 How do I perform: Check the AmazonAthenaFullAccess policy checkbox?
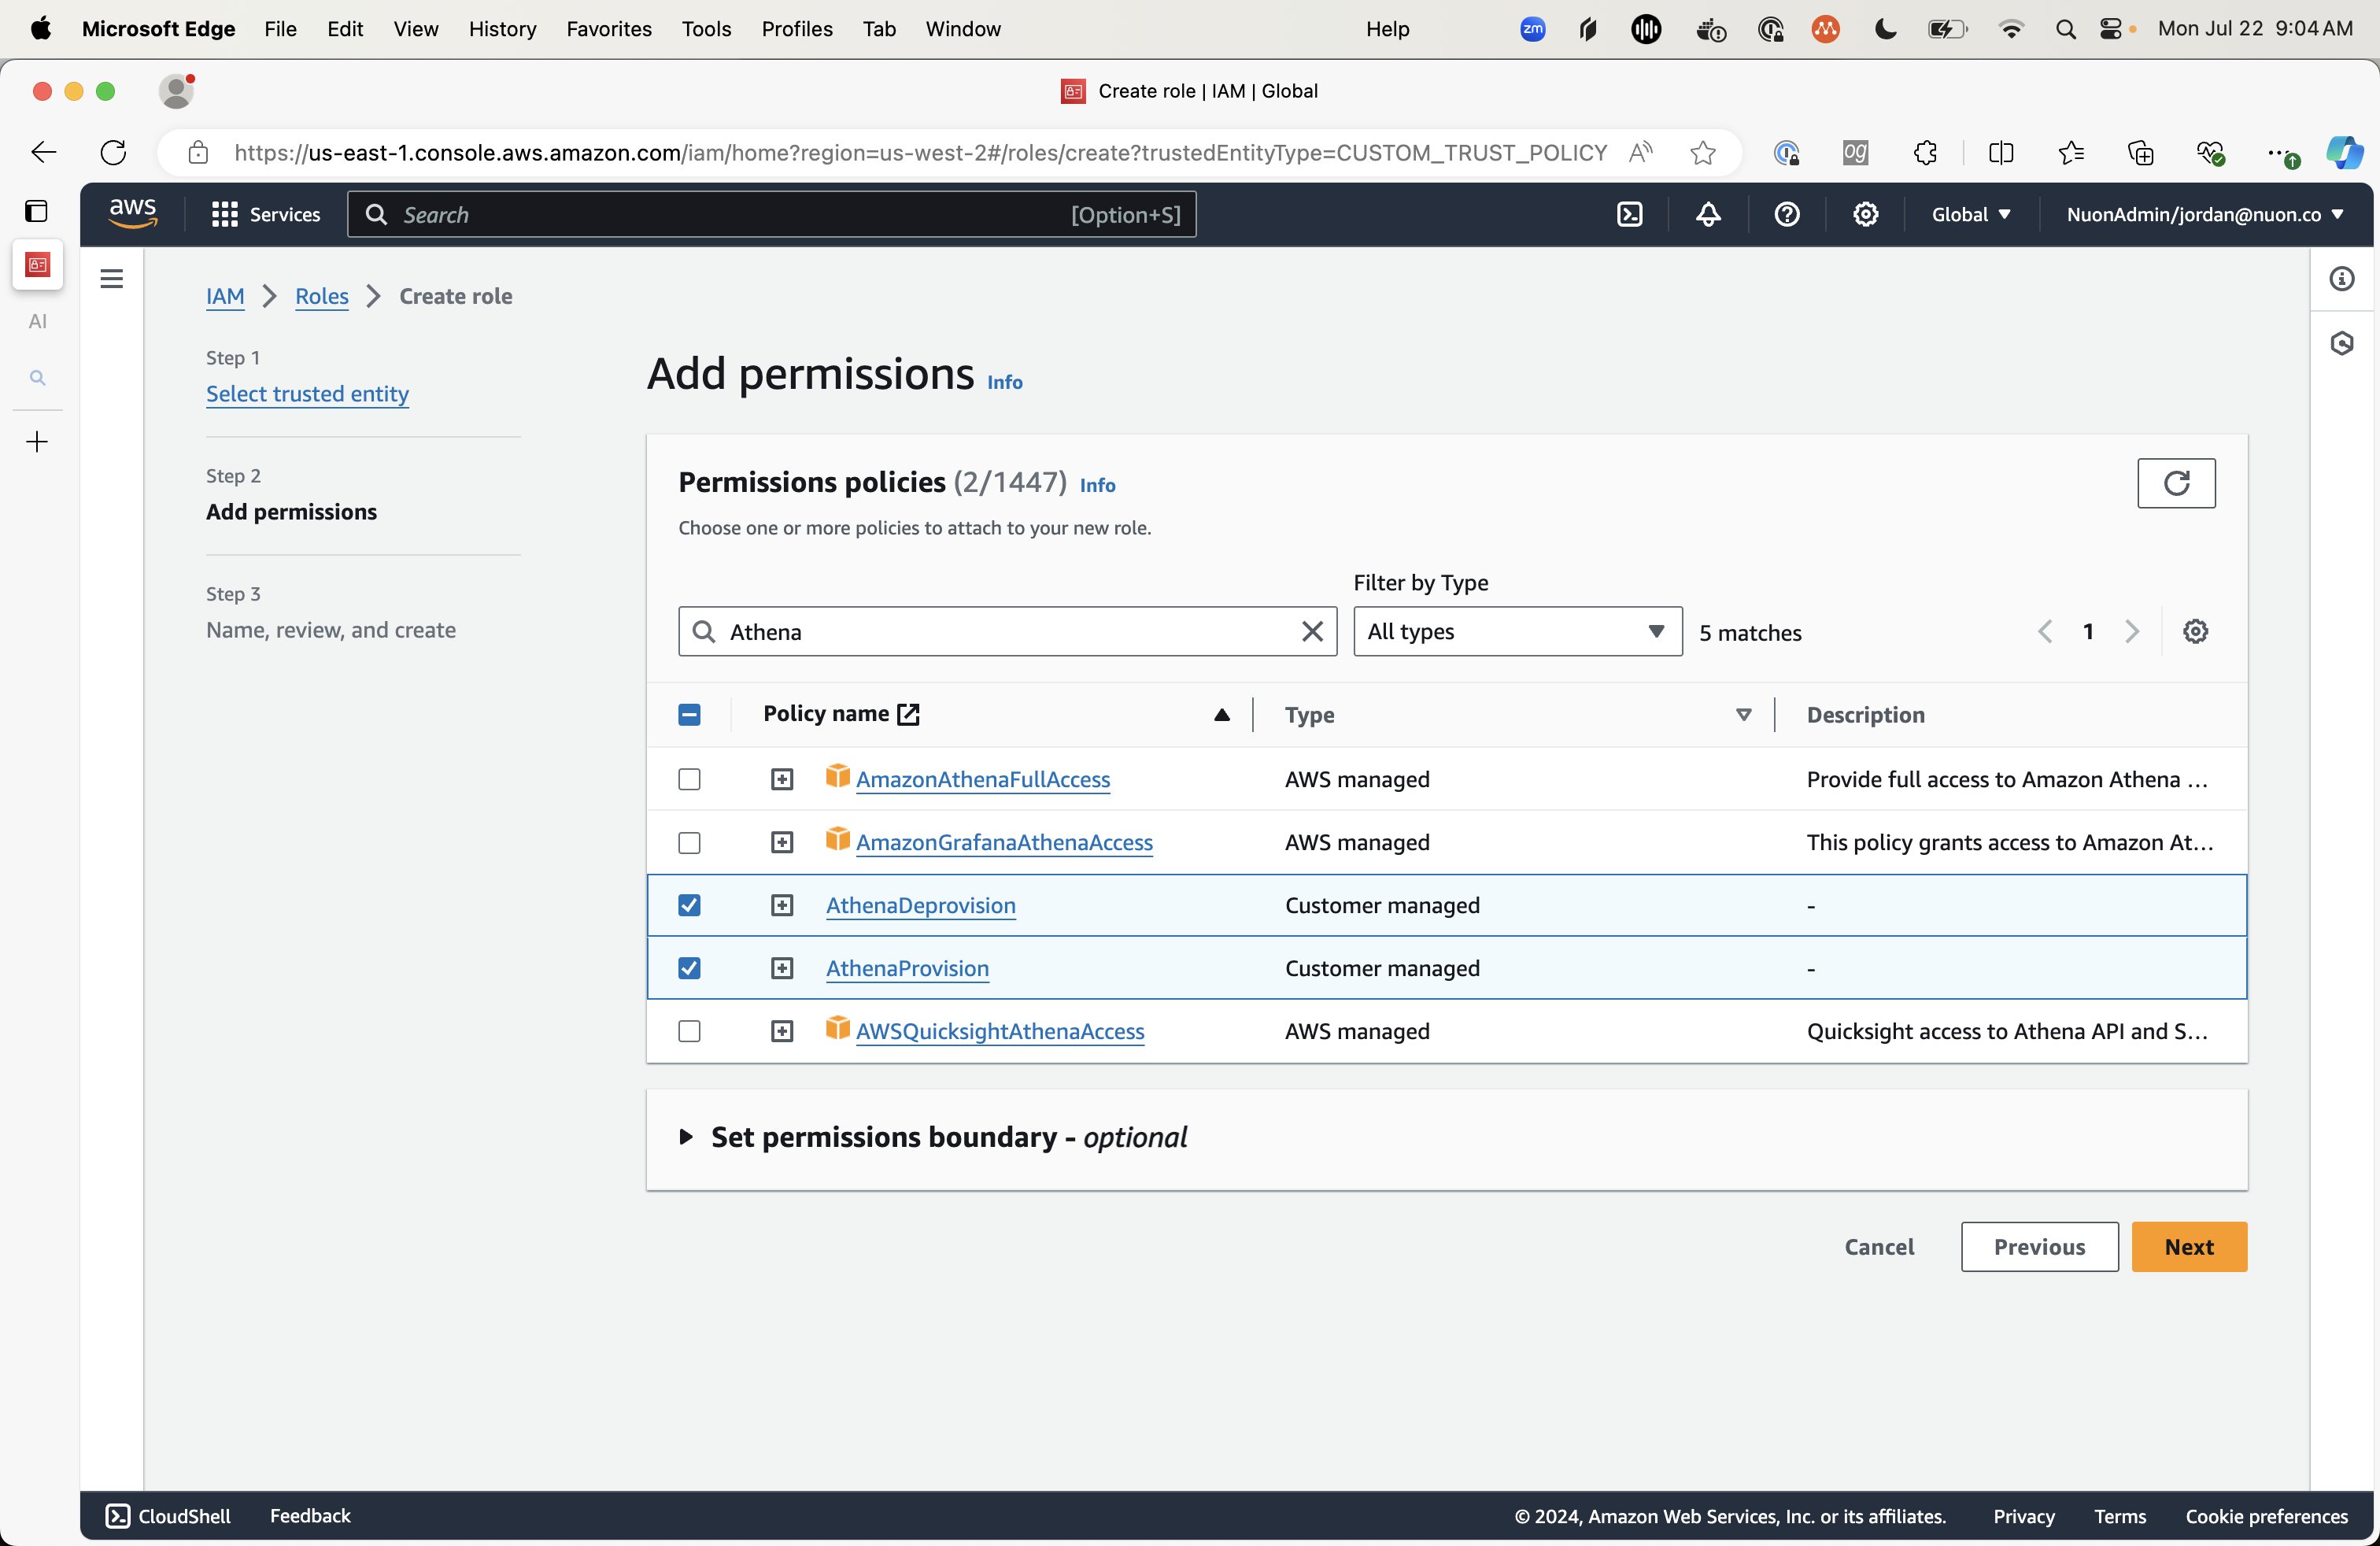(x=689, y=779)
